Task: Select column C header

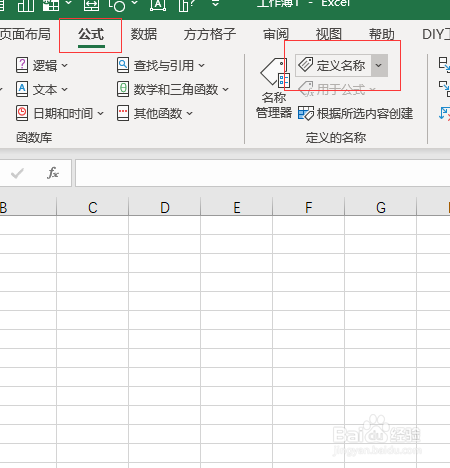Action: point(93,207)
